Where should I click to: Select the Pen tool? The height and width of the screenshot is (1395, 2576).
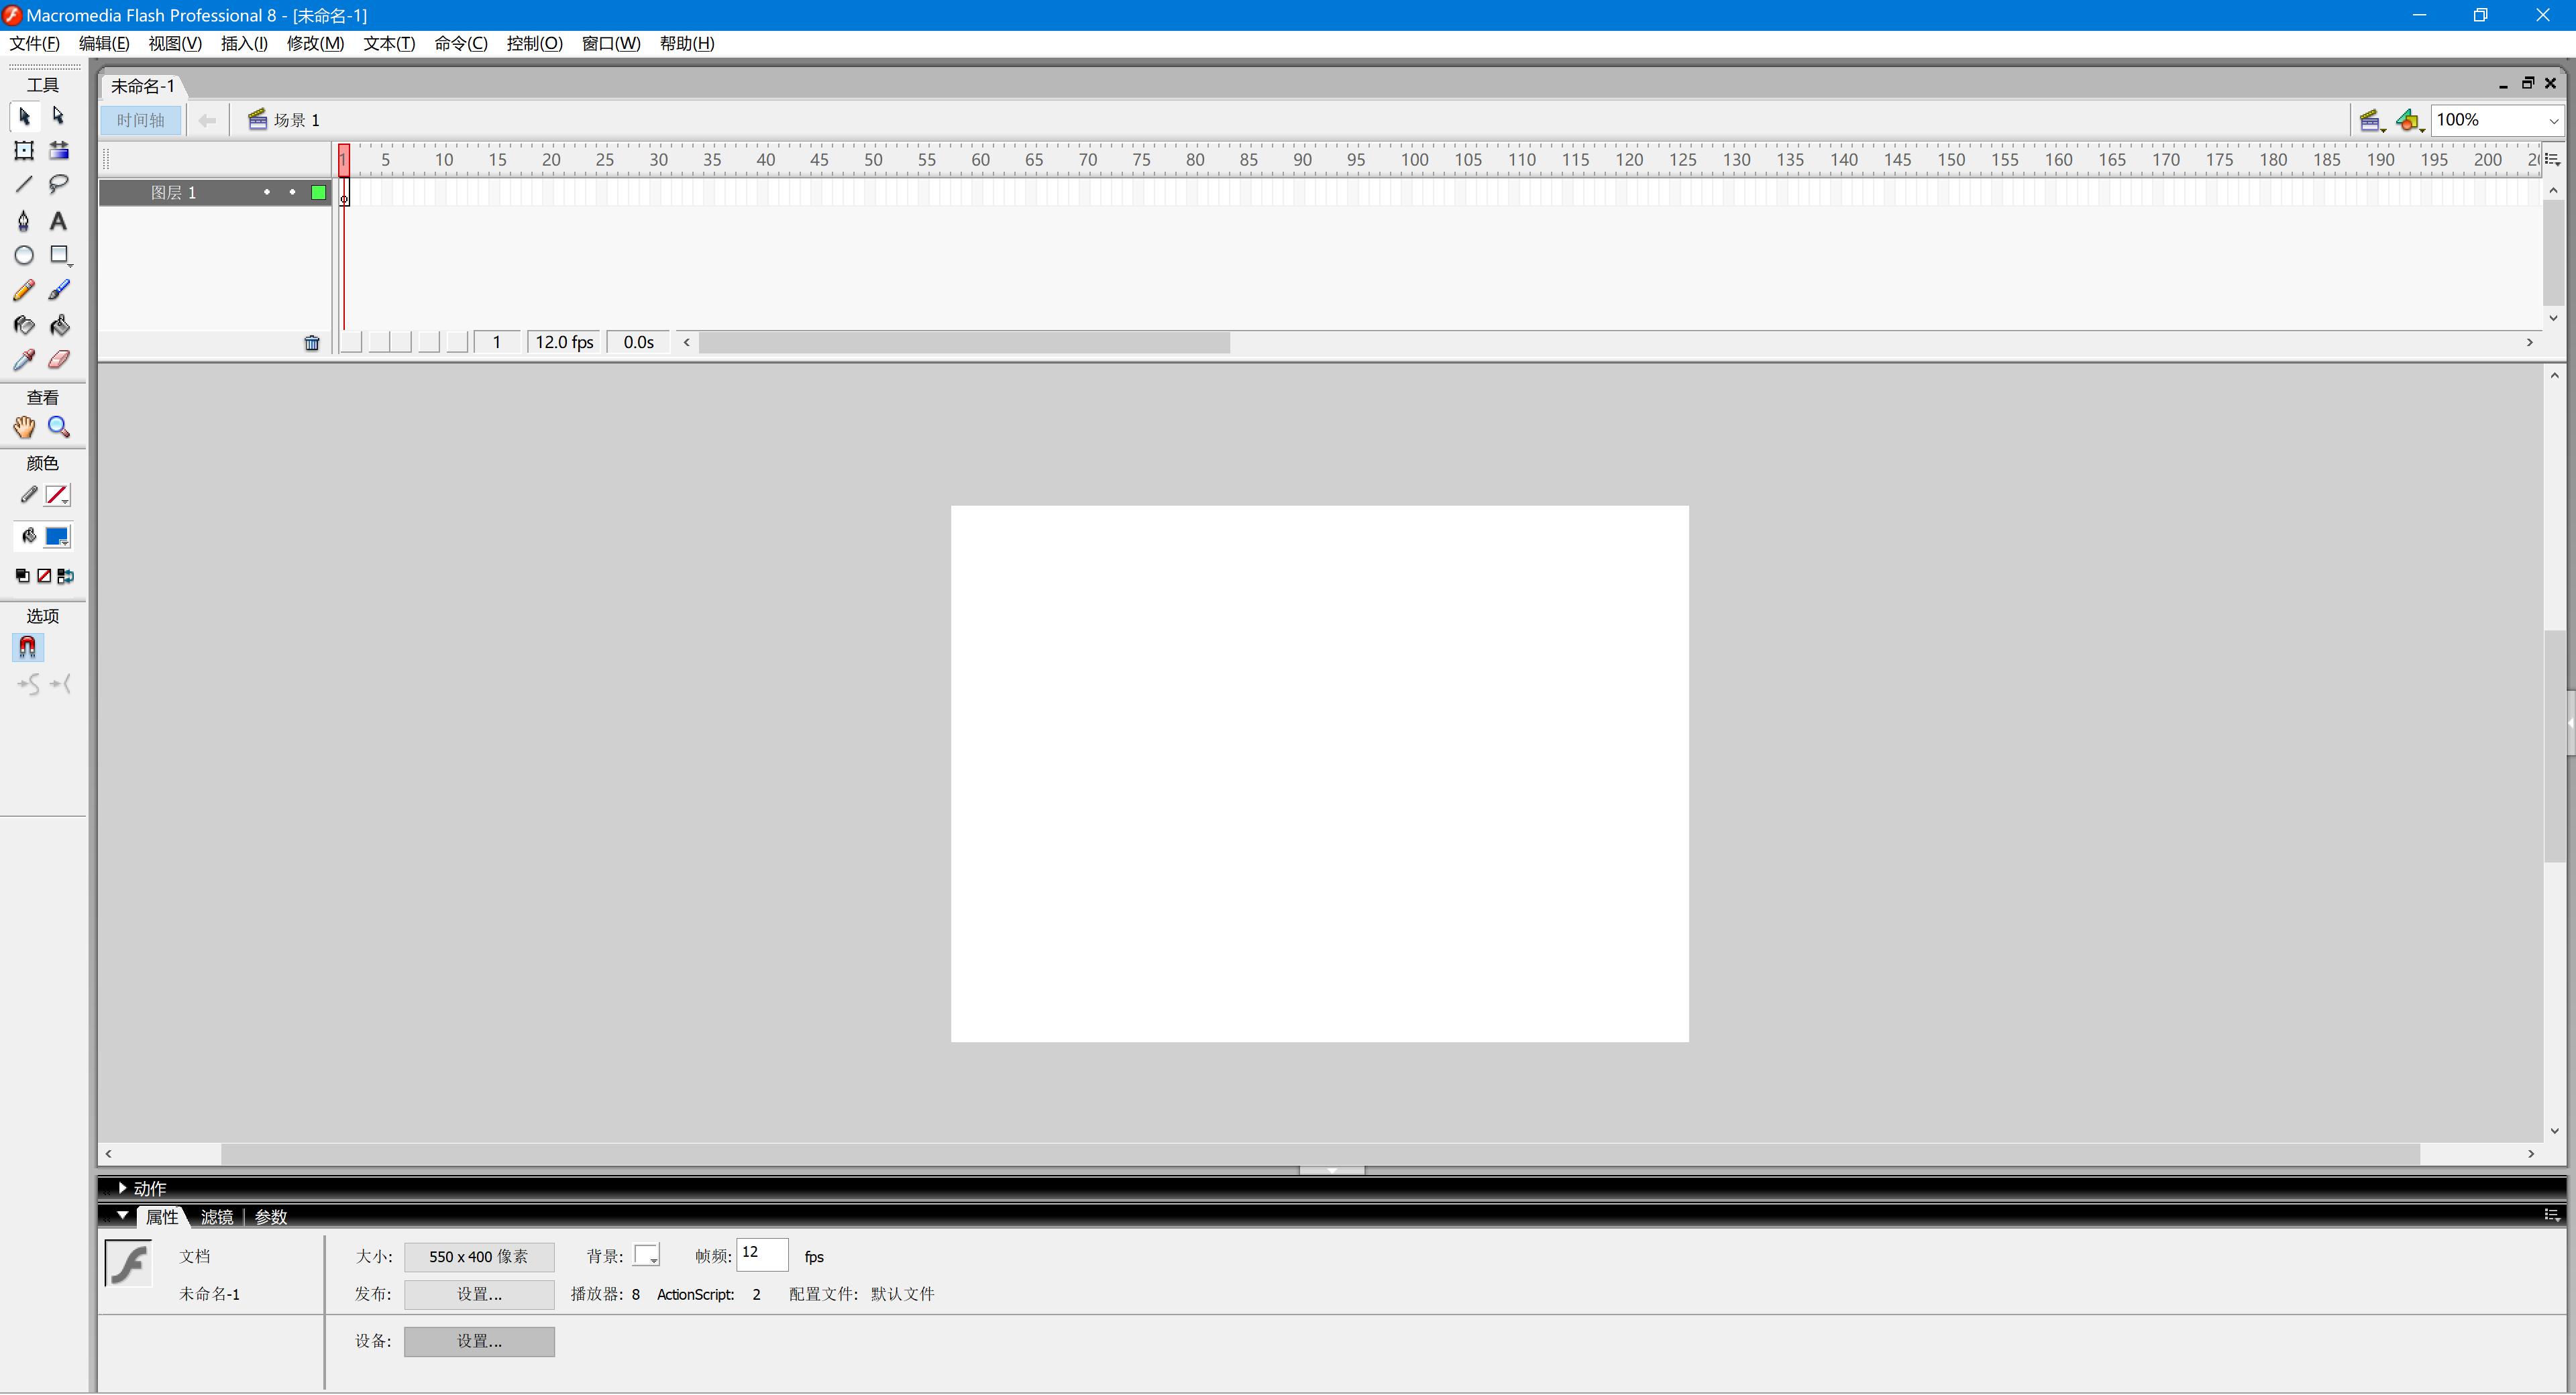[24, 221]
